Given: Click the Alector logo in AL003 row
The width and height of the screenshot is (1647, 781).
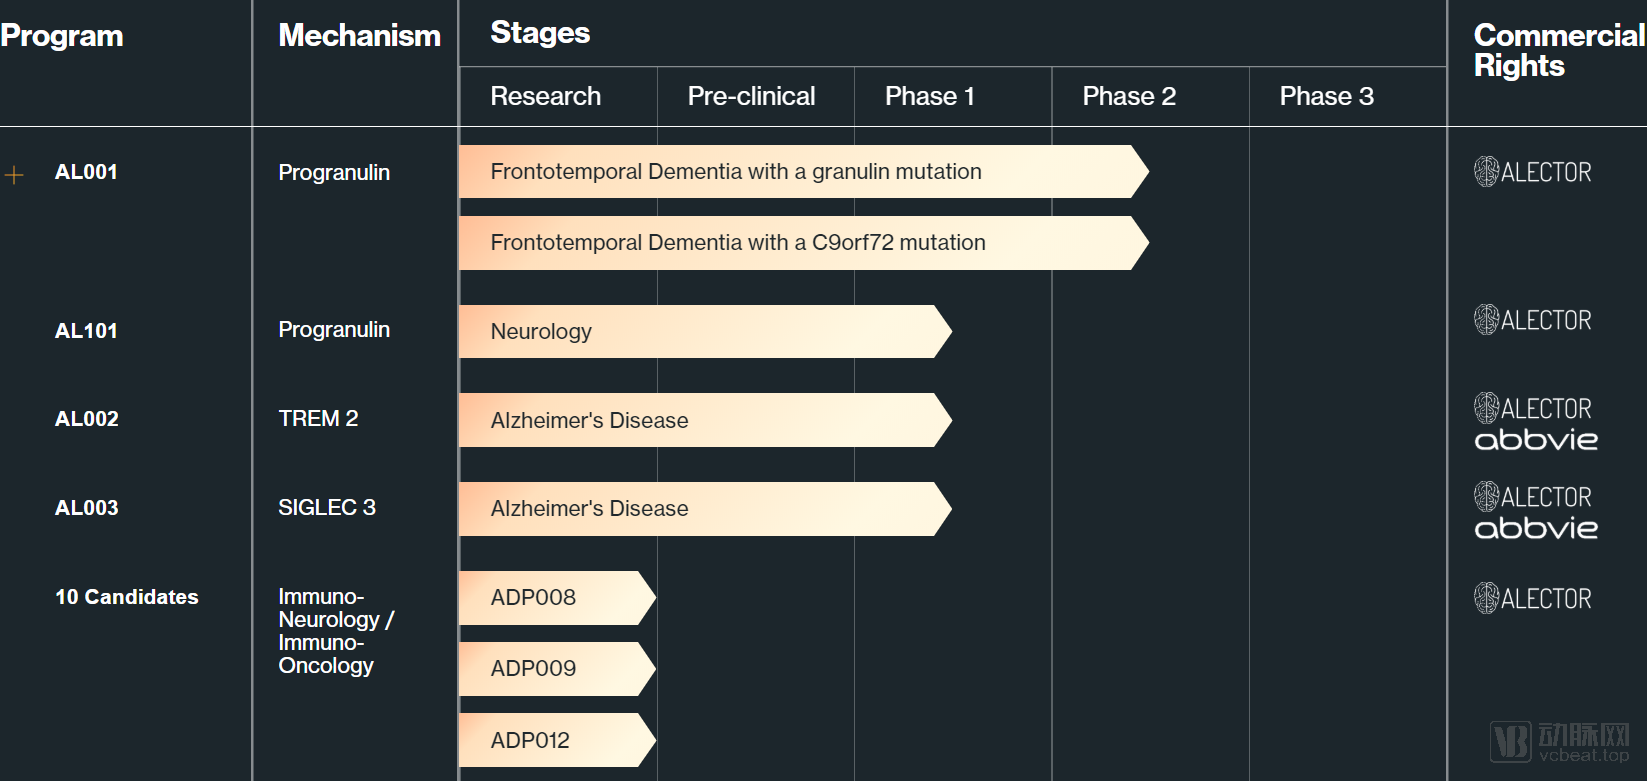Looking at the screenshot, I should tap(1532, 497).
